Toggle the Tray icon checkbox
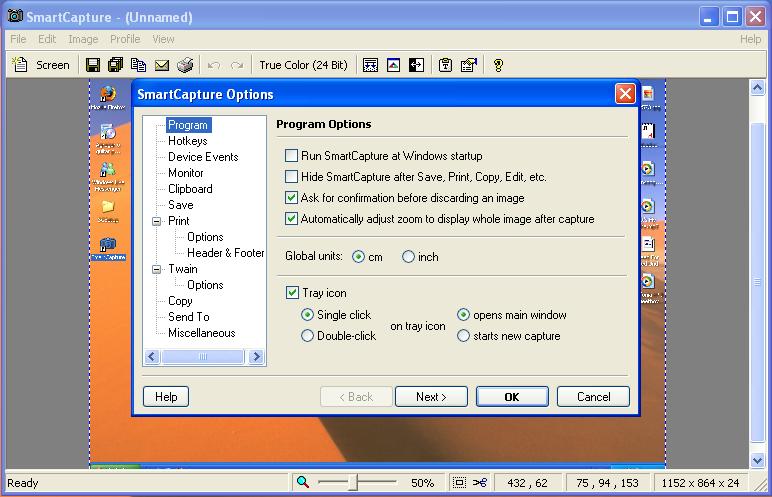This screenshot has height=497, width=772. [x=292, y=293]
